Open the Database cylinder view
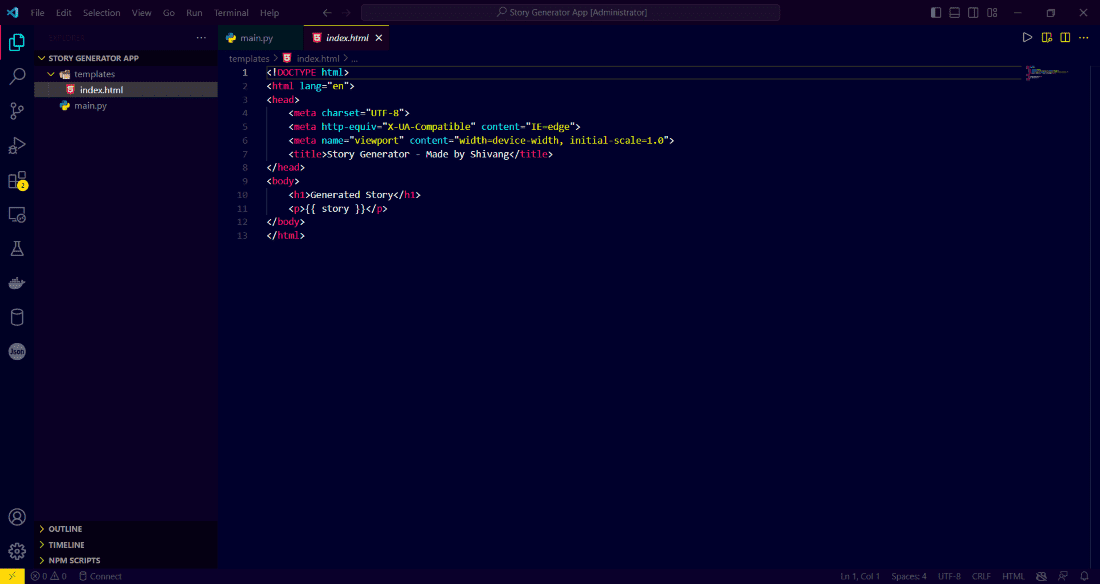This screenshot has width=1100, height=584. click(x=17, y=317)
